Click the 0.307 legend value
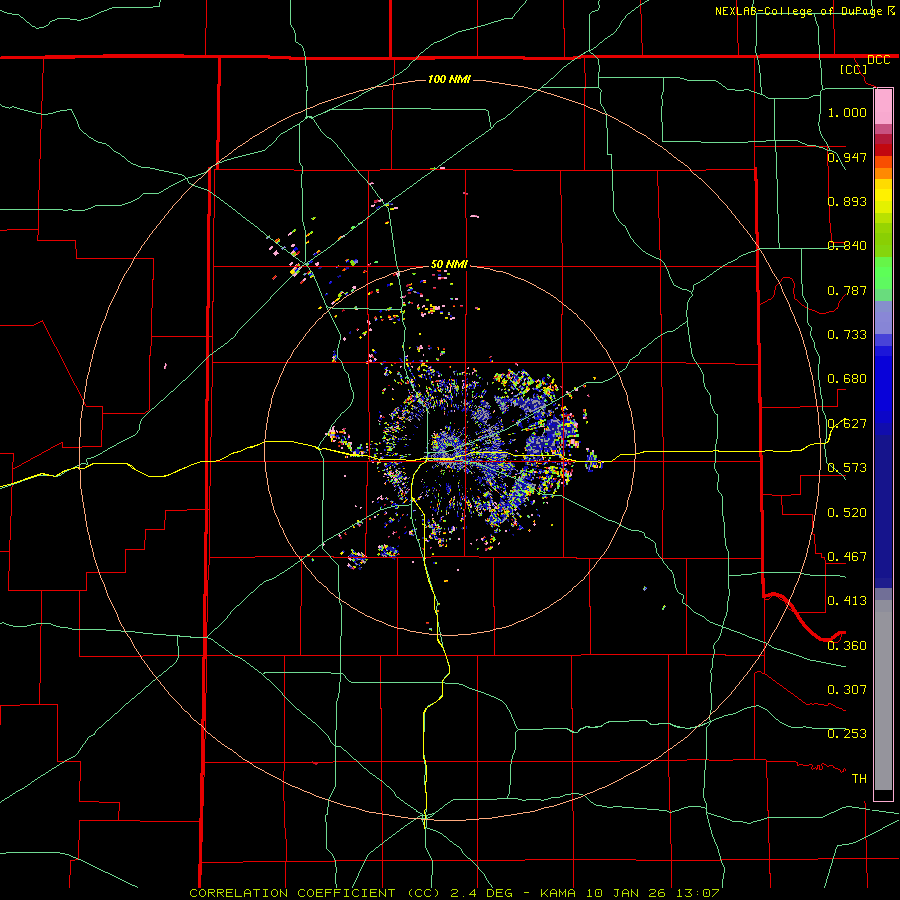Viewport: 900px width, 900px height. click(x=847, y=690)
